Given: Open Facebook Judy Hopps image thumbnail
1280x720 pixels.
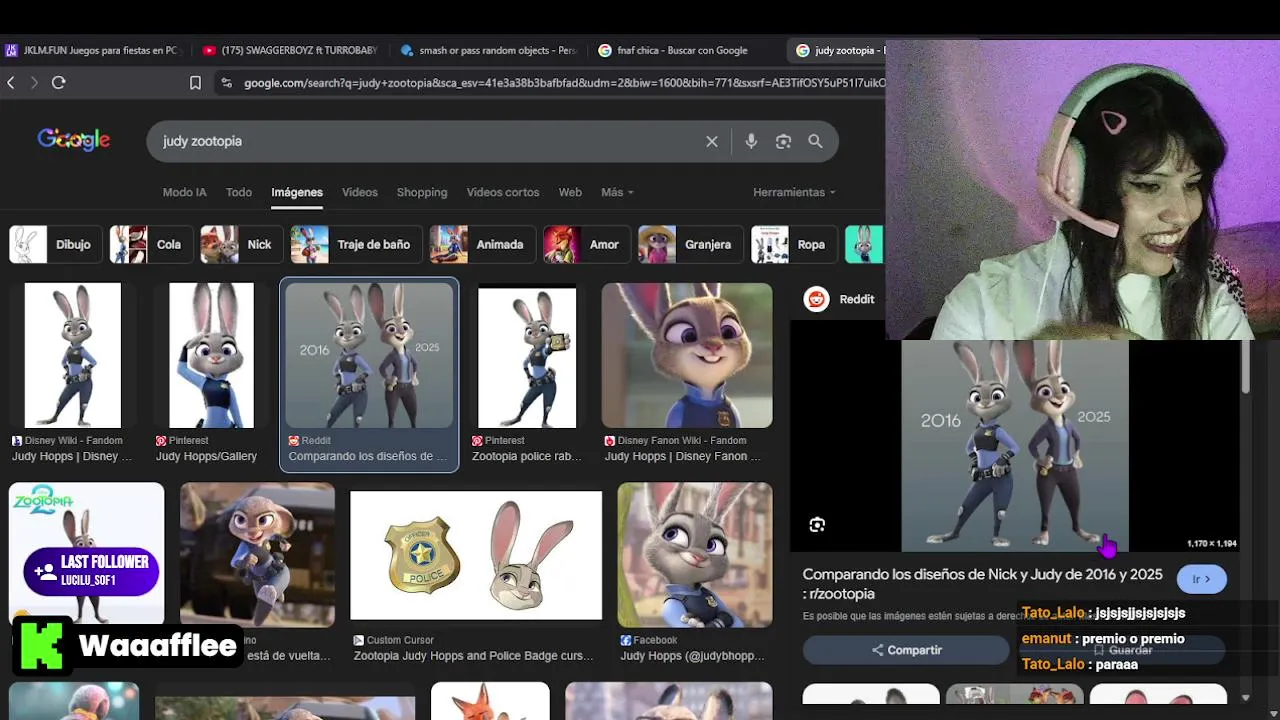Looking at the screenshot, I should click(695, 555).
